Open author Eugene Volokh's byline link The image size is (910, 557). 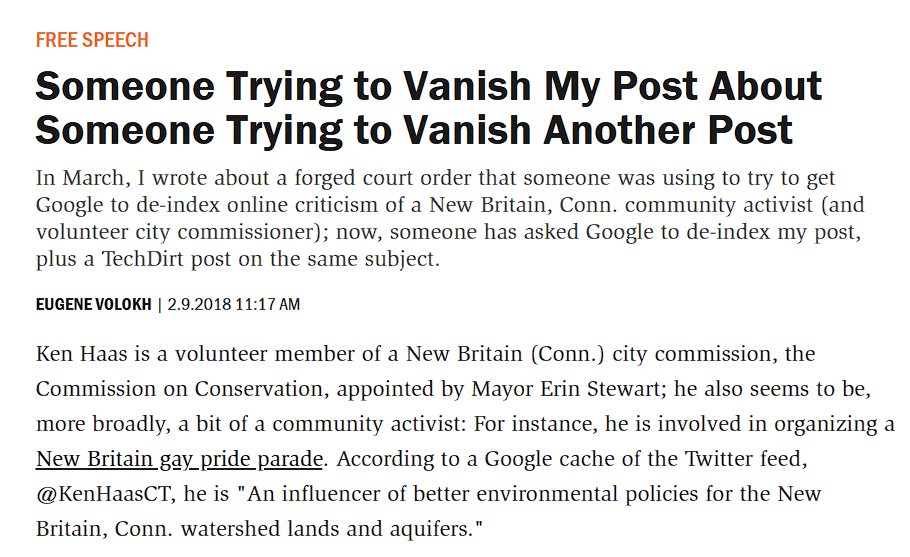[x=93, y=305]
